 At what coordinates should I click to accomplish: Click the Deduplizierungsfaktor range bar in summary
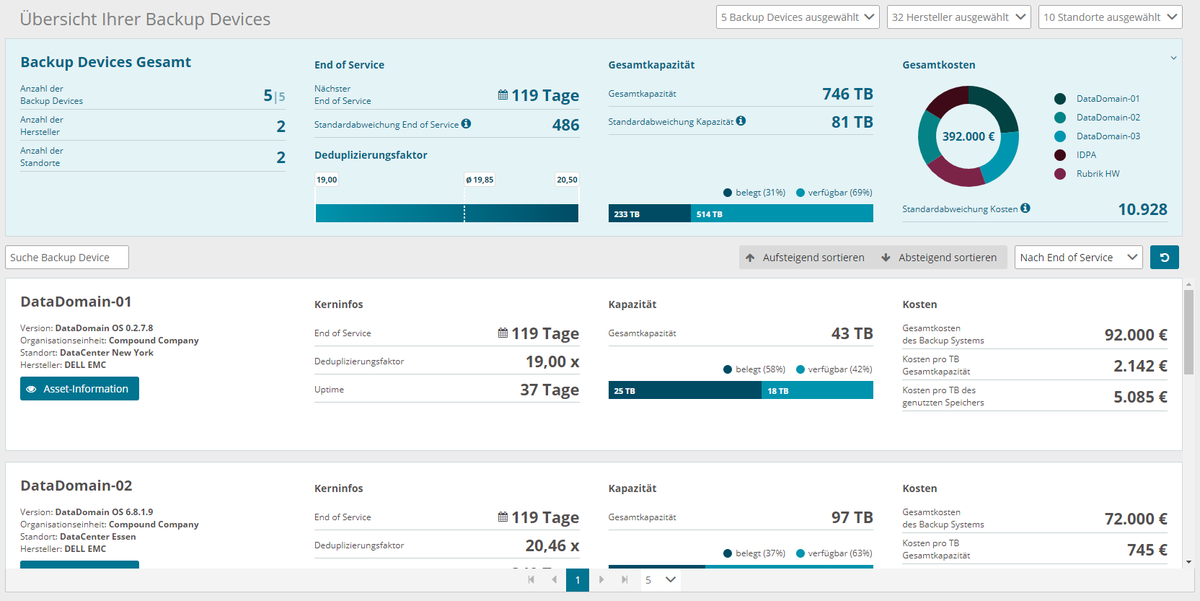446,213
